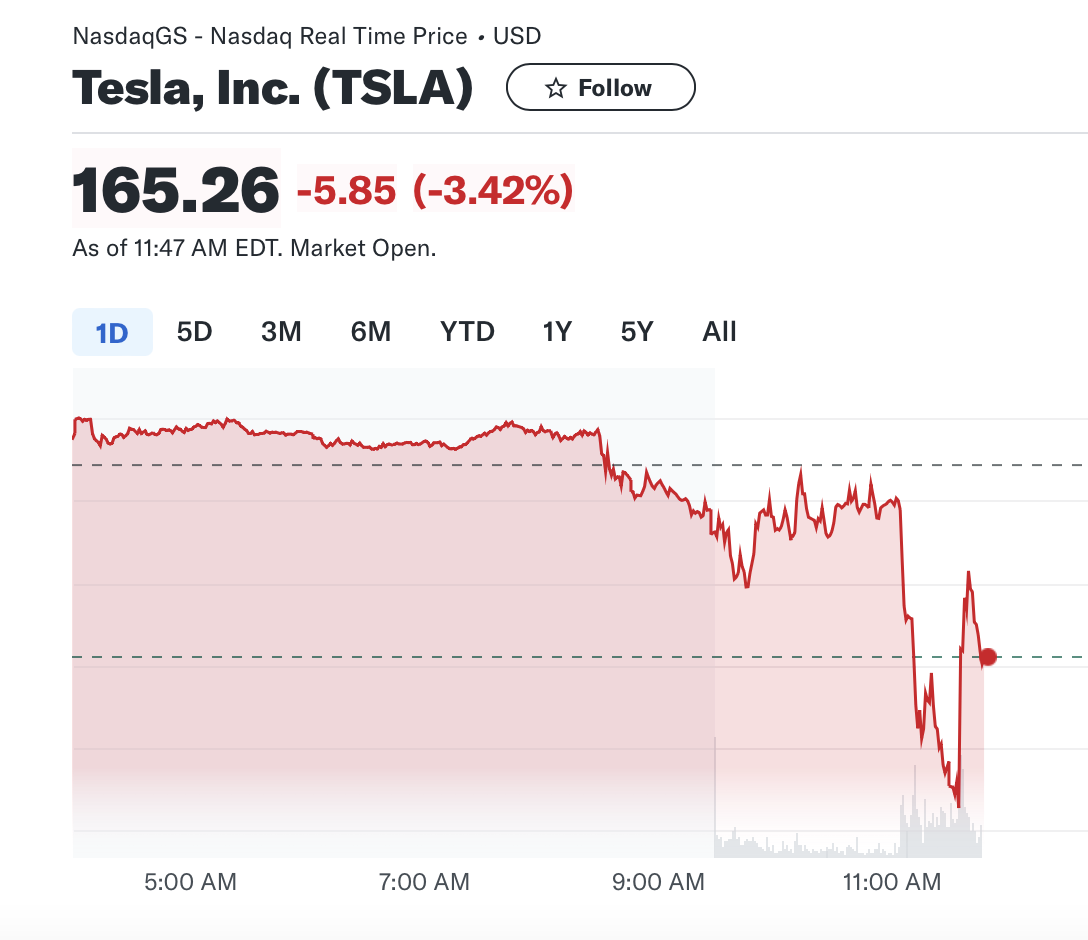Switch to the 5D range
This screenshot has height=940, width=1088.
194,332
